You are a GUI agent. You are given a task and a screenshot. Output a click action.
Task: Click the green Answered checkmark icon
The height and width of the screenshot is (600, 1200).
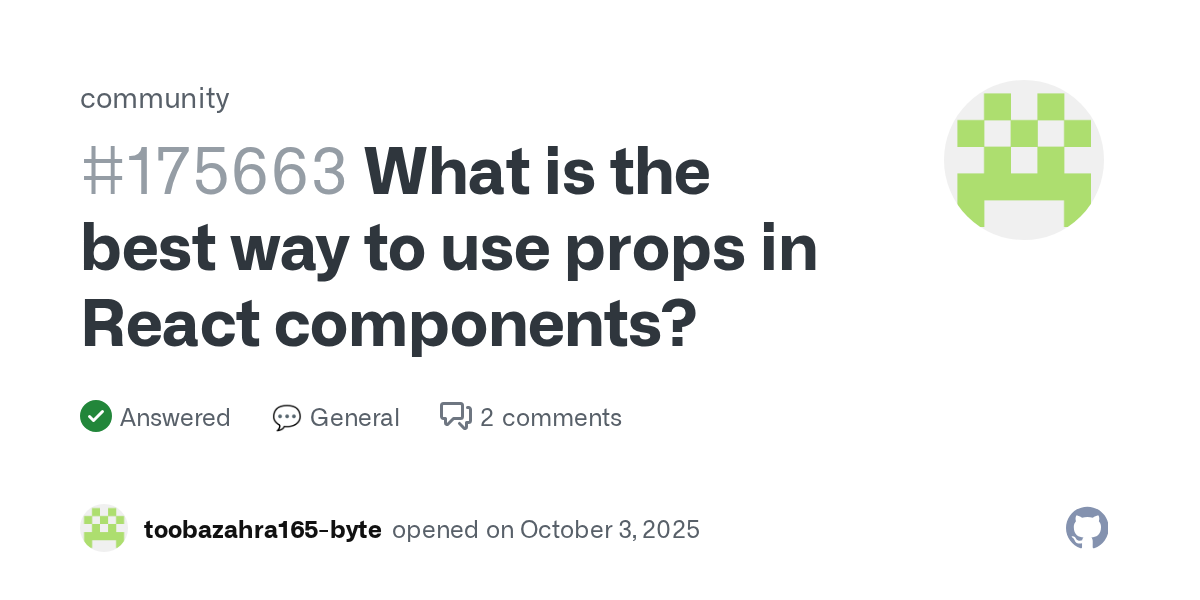(x=95, y=416)
